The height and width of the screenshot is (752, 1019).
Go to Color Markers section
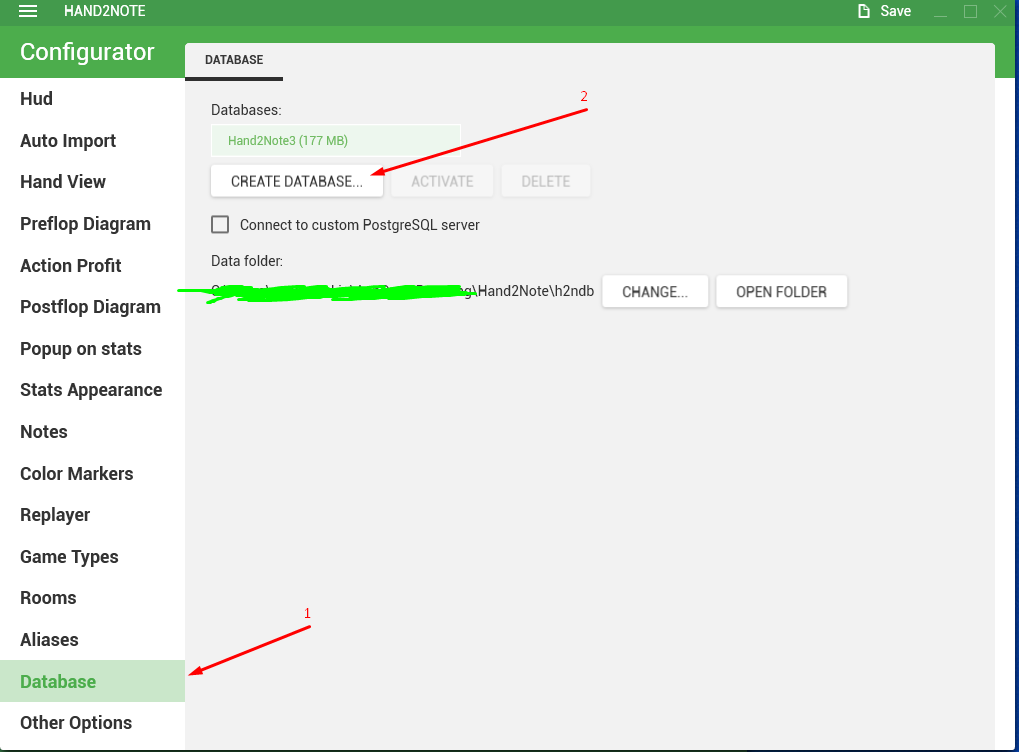tap(77, 473)
